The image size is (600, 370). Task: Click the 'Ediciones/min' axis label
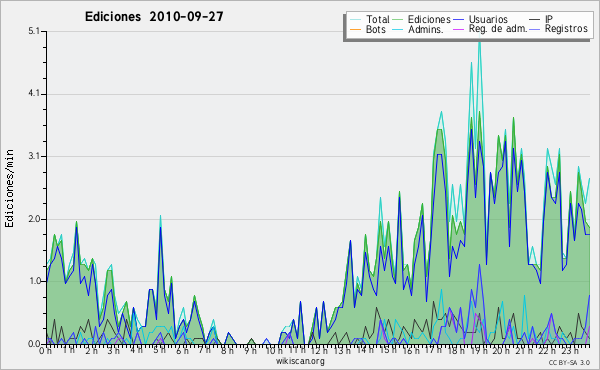(9, 188)
